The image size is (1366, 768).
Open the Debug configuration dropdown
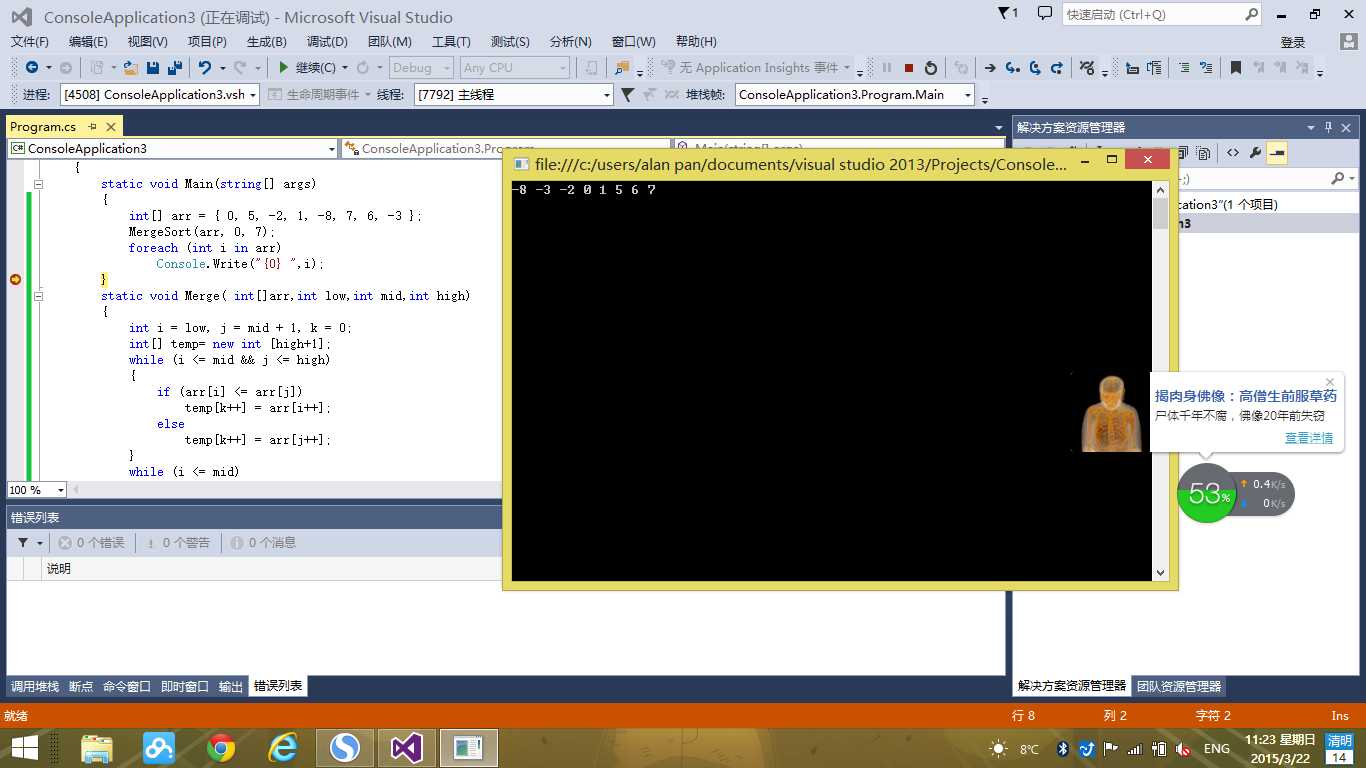tap(423, 67)
